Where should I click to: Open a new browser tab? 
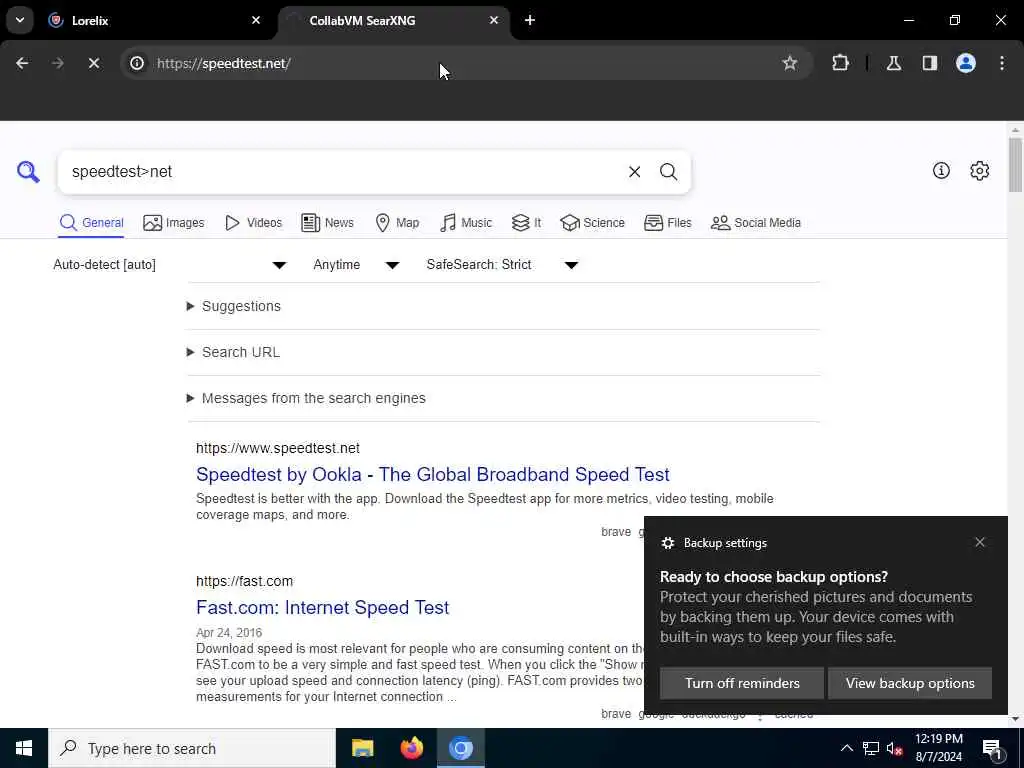(530, 20)
